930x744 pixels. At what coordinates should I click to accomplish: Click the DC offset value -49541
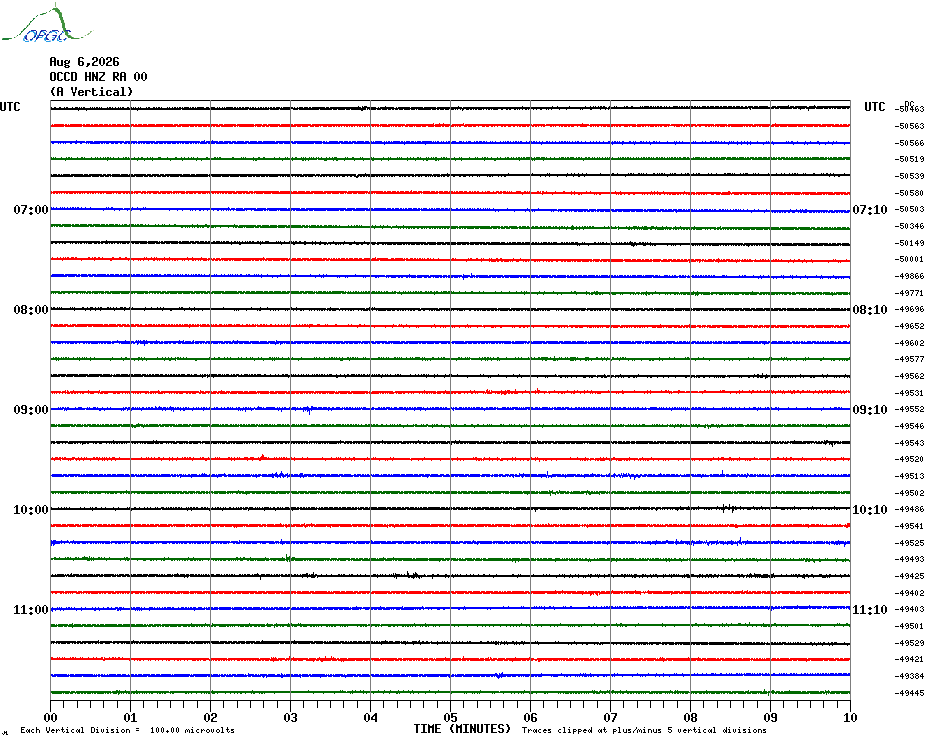click(909, 526)
